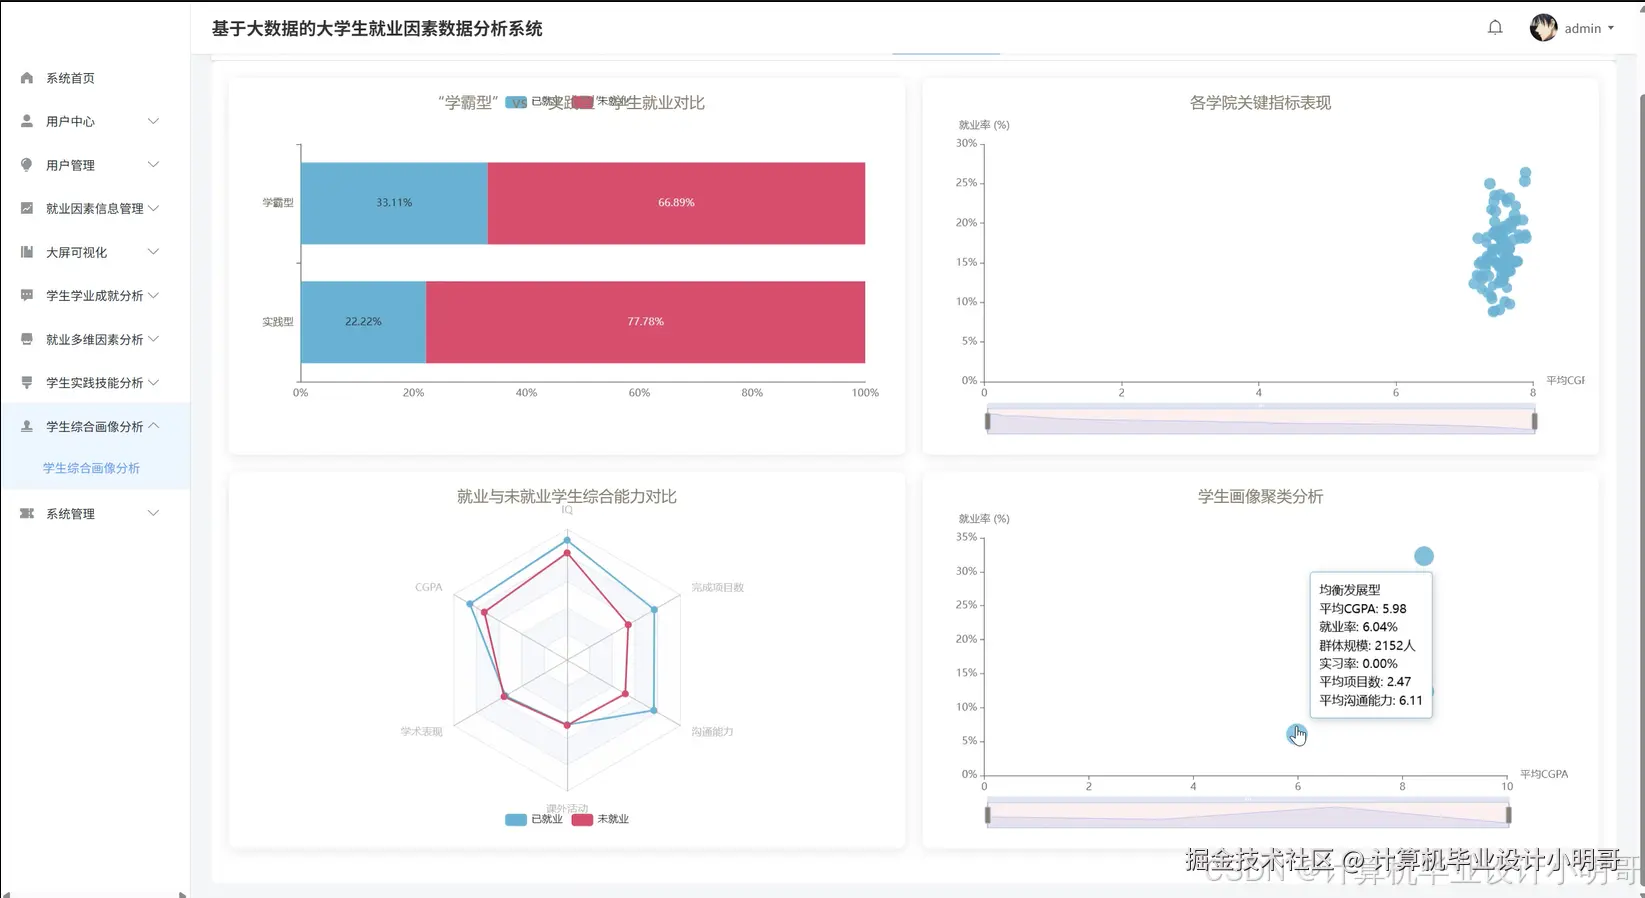Click right zoom handle under 各学院关键指标表现
This screenshot has height=898, width=1645.
(1534, 421)
